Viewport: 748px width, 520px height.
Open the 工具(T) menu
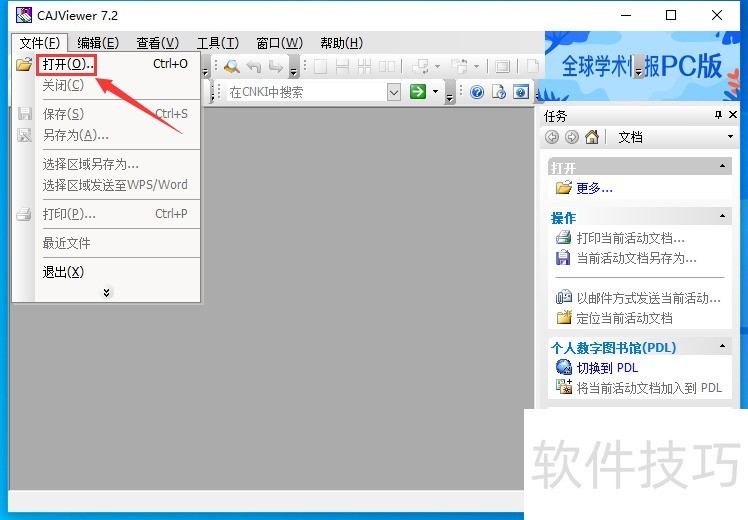(x=218, y=43)
